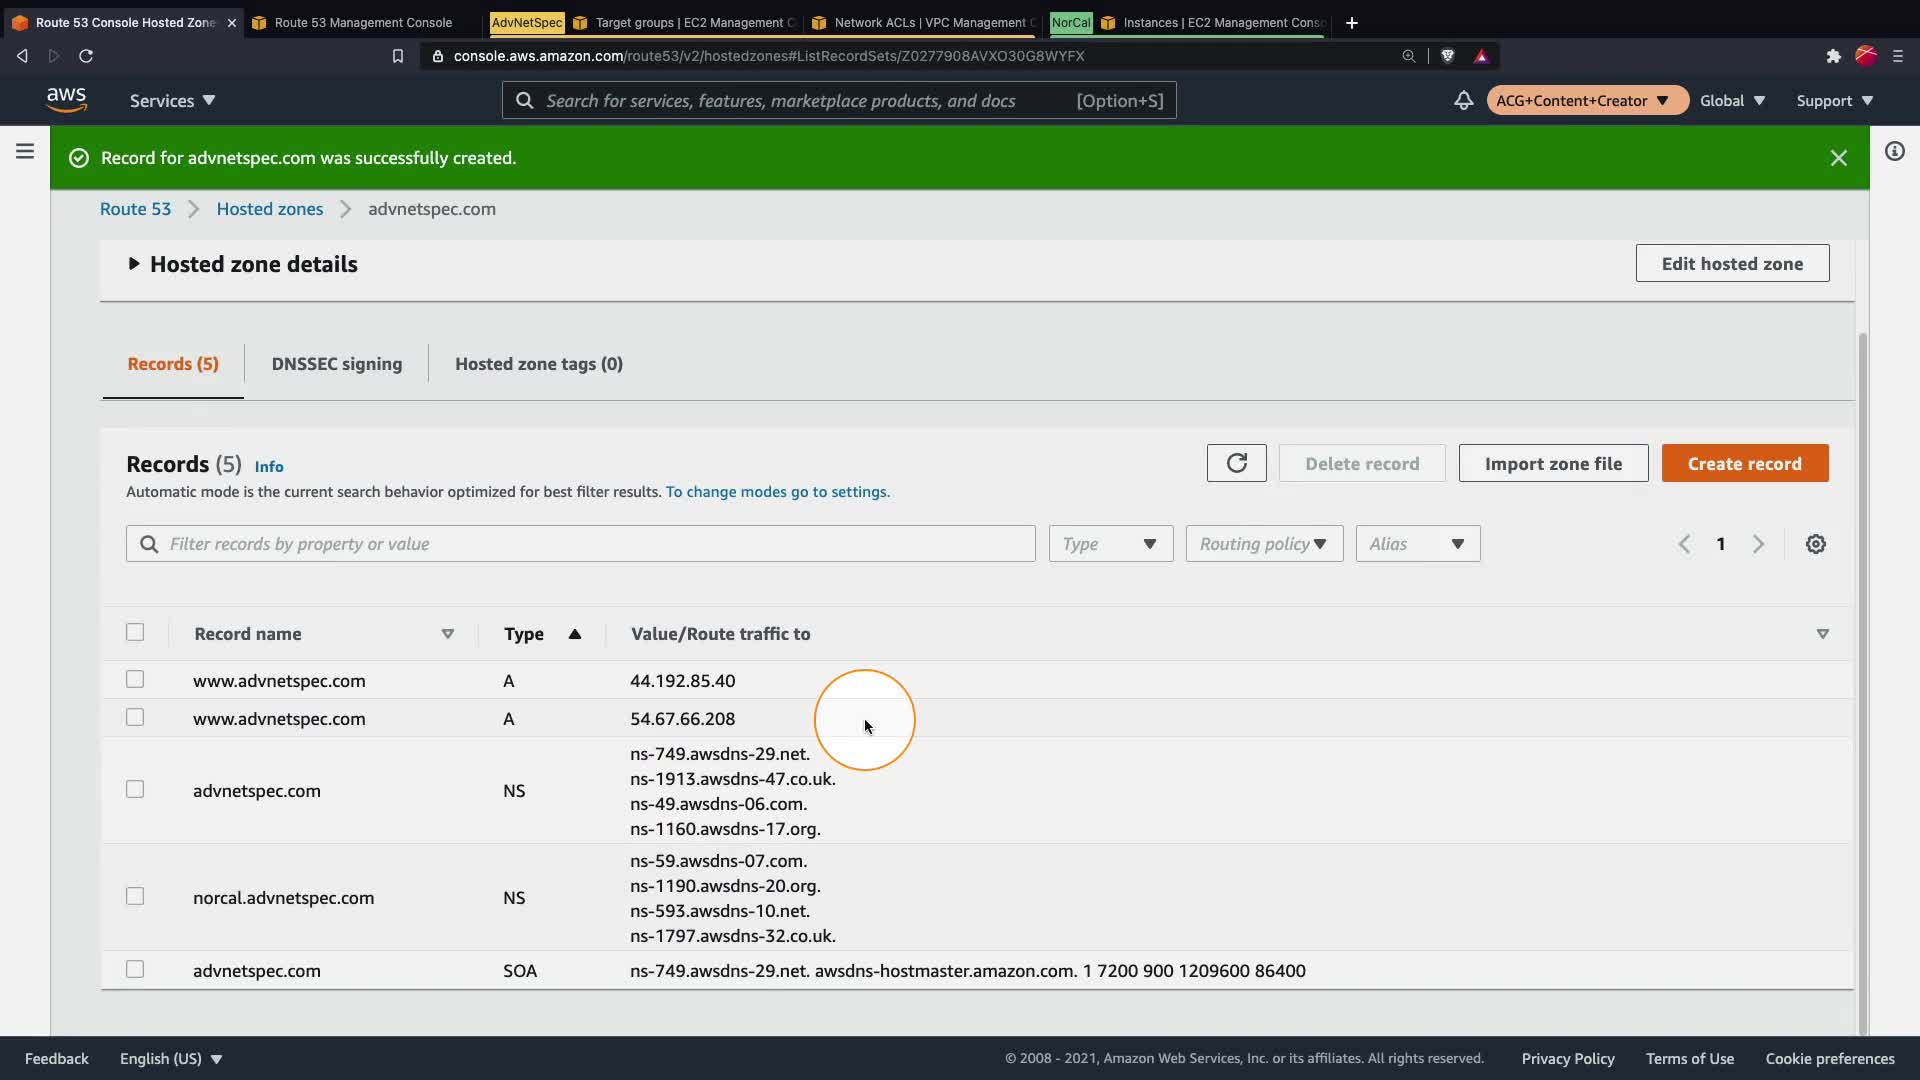Screen dimensions: 1920x1080
Task: Open the notifications bell icon
Action: tap(1463, 100)
